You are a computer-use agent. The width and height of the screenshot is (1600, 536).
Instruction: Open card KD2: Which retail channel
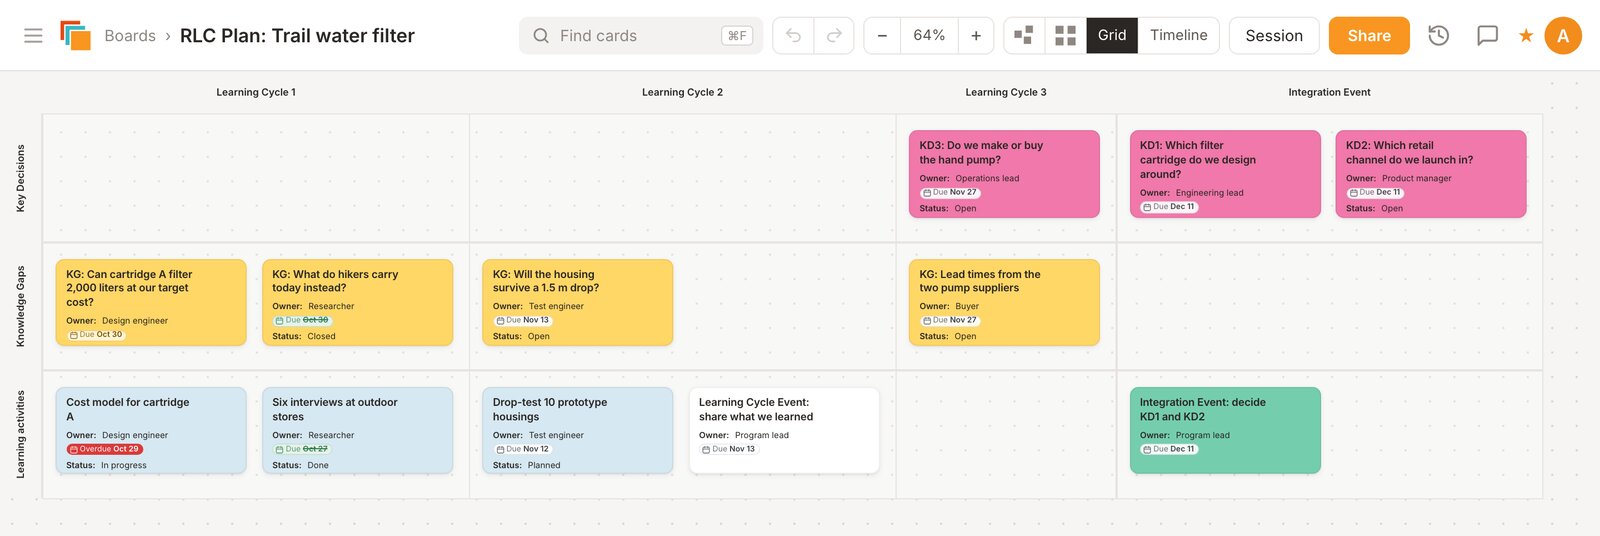pos(1431,174)
